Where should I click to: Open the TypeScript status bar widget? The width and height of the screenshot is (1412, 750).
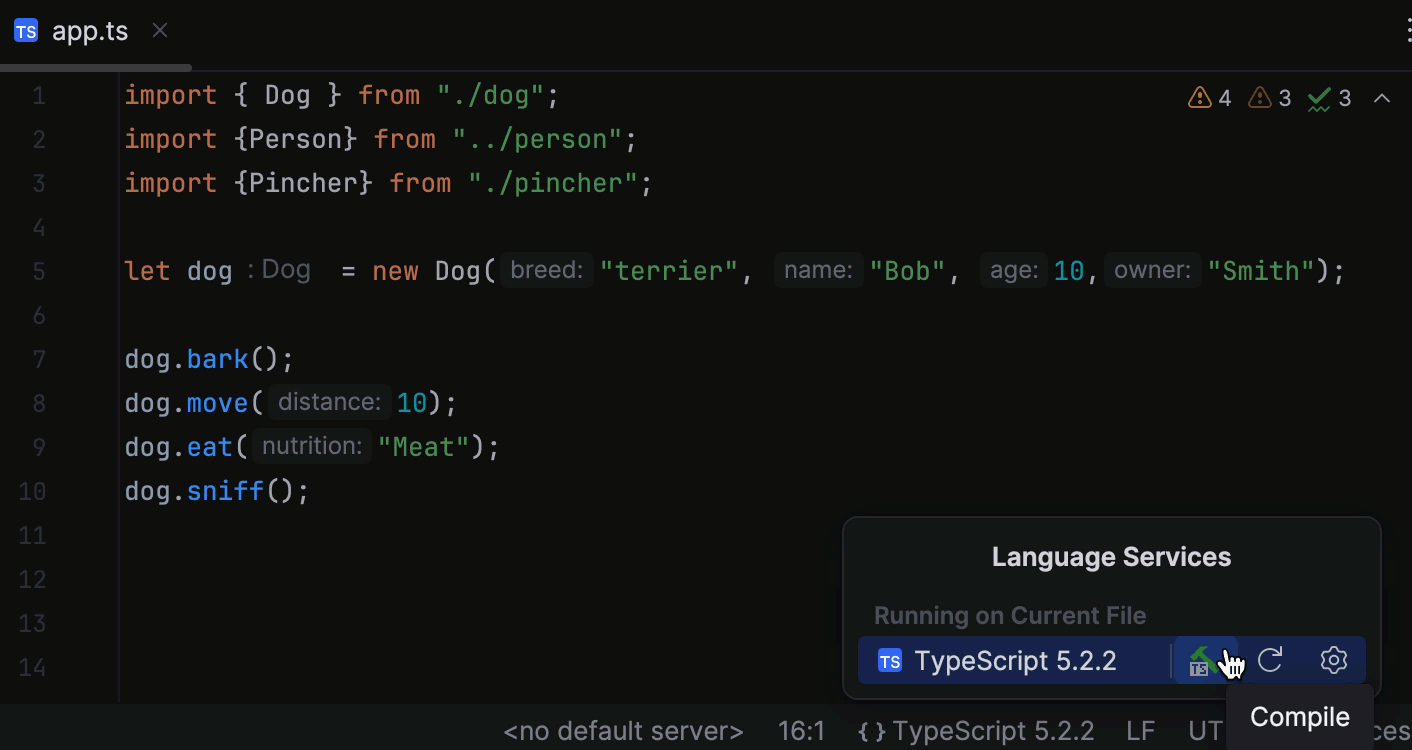(976, 731)
